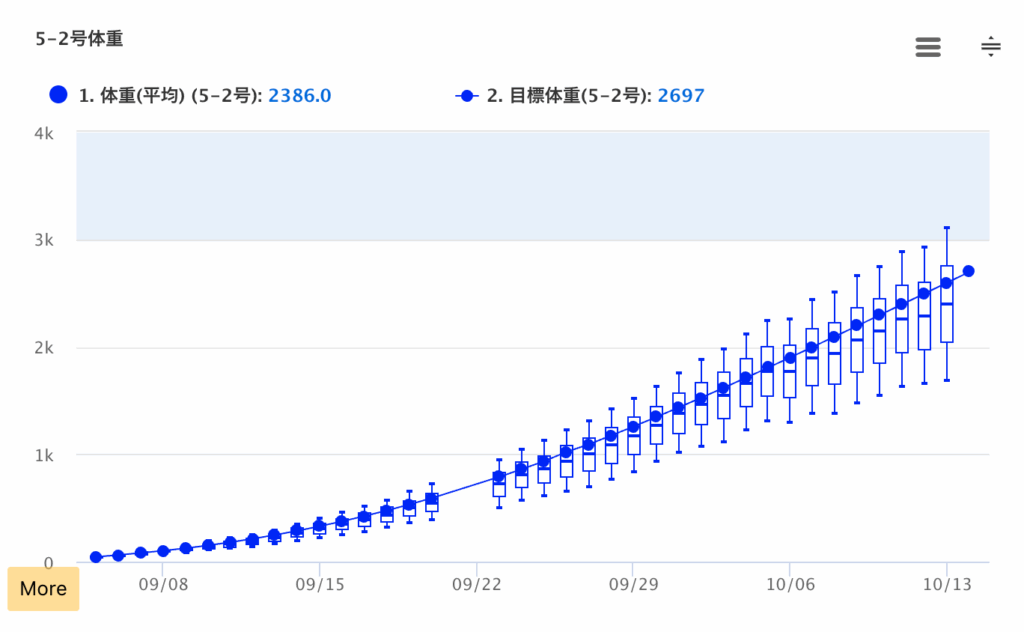Toggle the 体重(平均) legend series

pyautogui.click(x=170, y=96)
